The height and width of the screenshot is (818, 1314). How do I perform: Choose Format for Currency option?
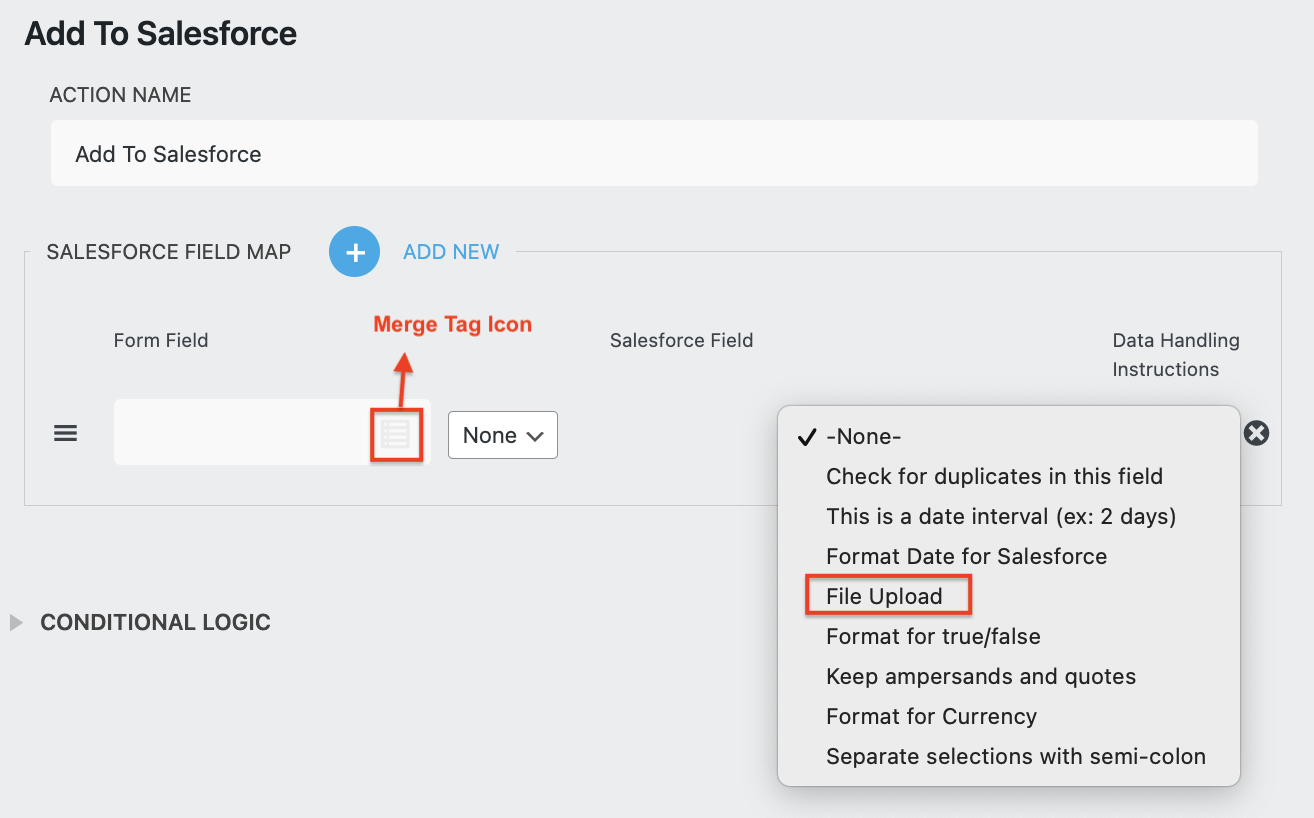click(931, 716)
